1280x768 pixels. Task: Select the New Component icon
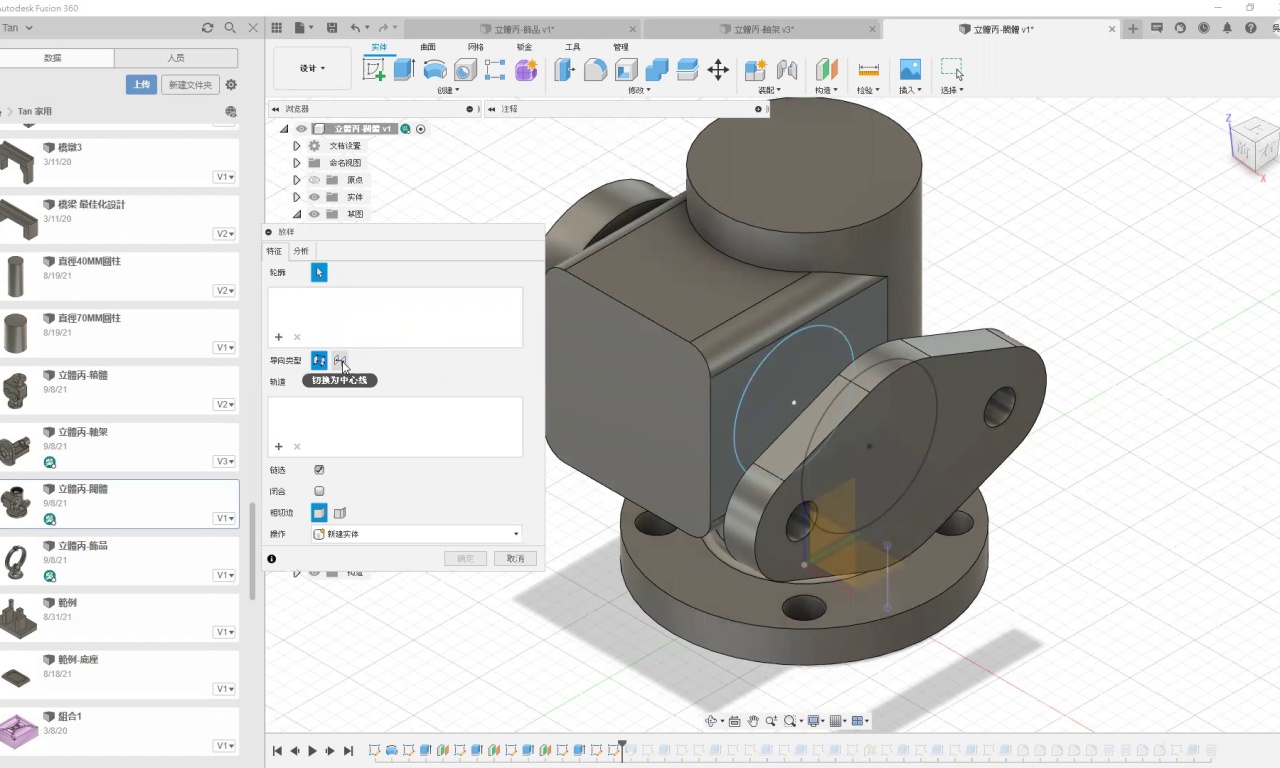pyautogui.click(x=756, y=69)
